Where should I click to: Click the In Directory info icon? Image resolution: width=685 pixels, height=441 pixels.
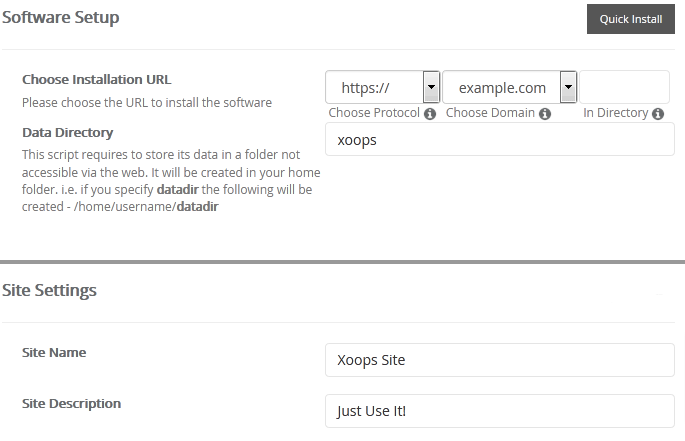[x=658, y=114]
